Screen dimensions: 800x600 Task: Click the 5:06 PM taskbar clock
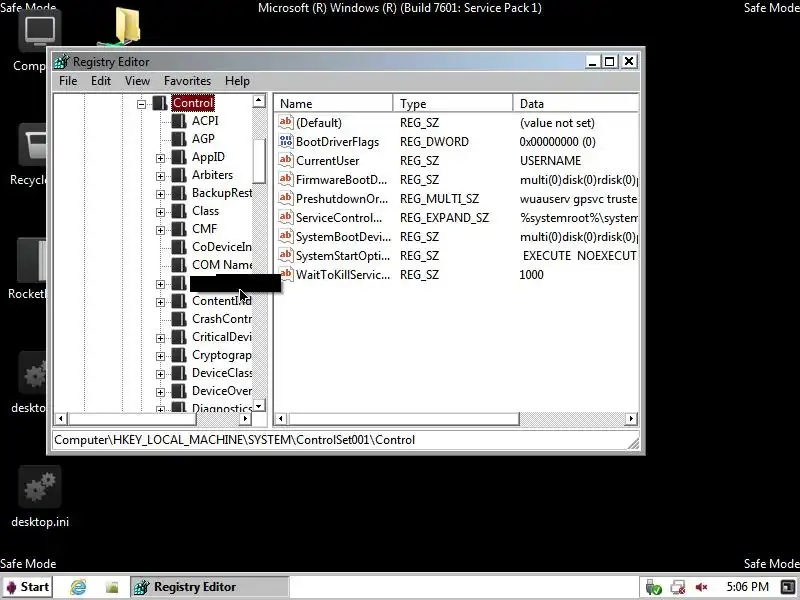coord(747,587)
